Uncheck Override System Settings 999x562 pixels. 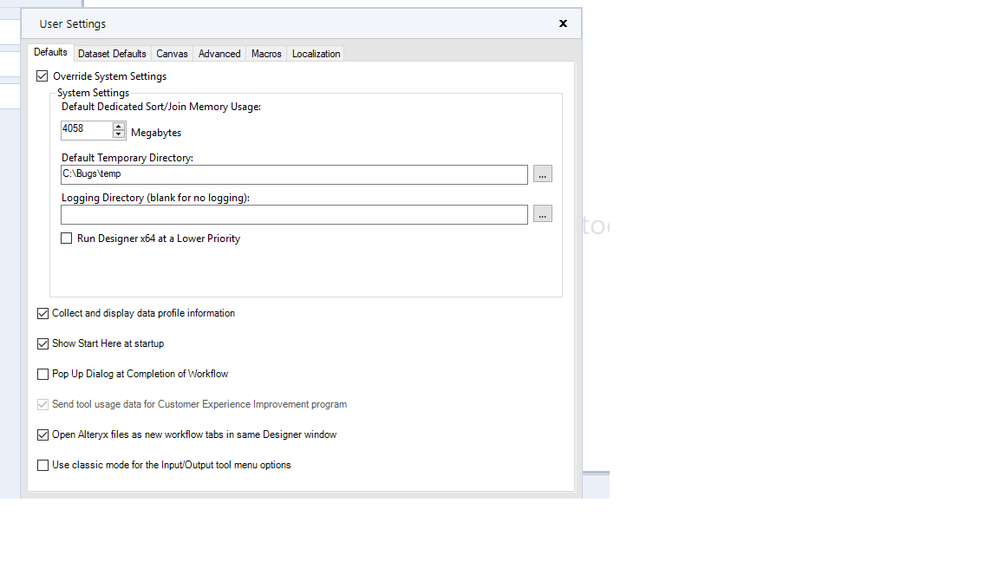[x=42, y=76]
